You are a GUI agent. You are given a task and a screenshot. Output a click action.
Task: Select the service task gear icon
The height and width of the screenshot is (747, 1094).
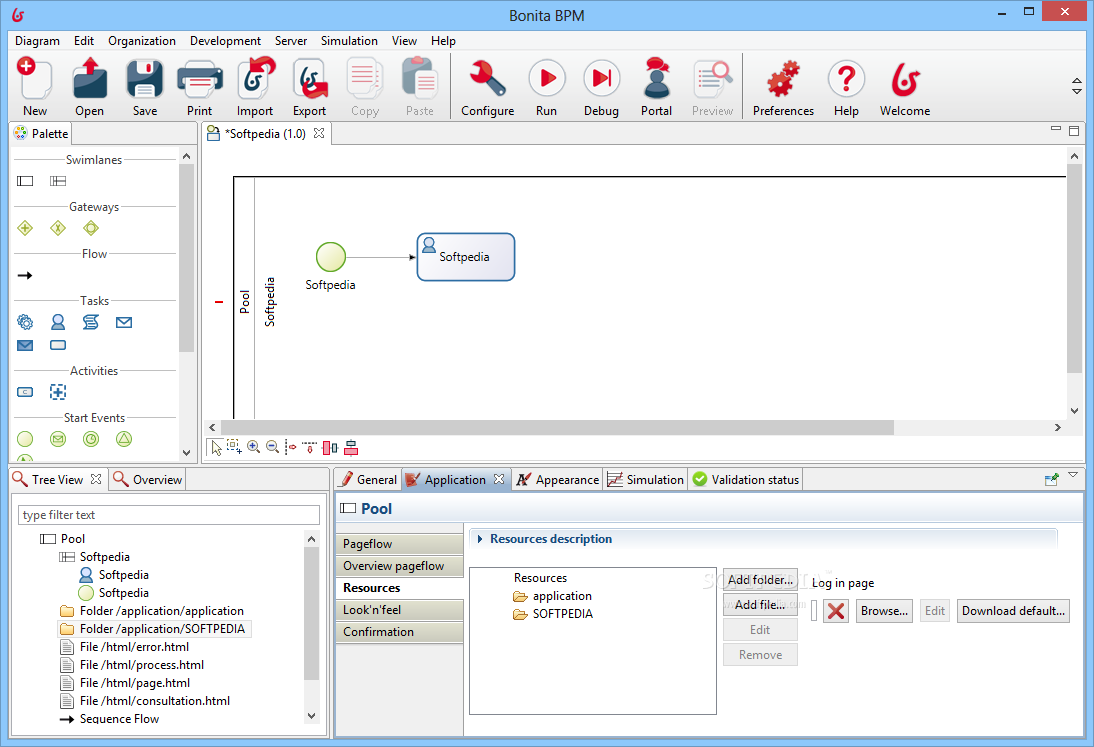tap(25, 322)
